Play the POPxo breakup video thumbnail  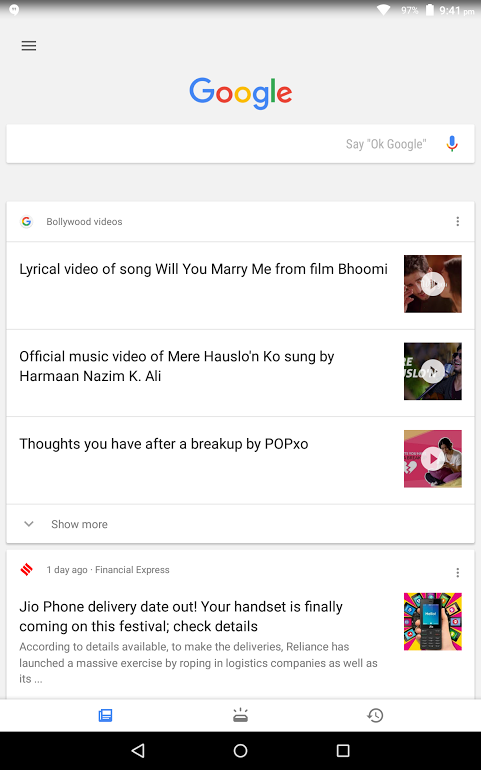(433, 459)
